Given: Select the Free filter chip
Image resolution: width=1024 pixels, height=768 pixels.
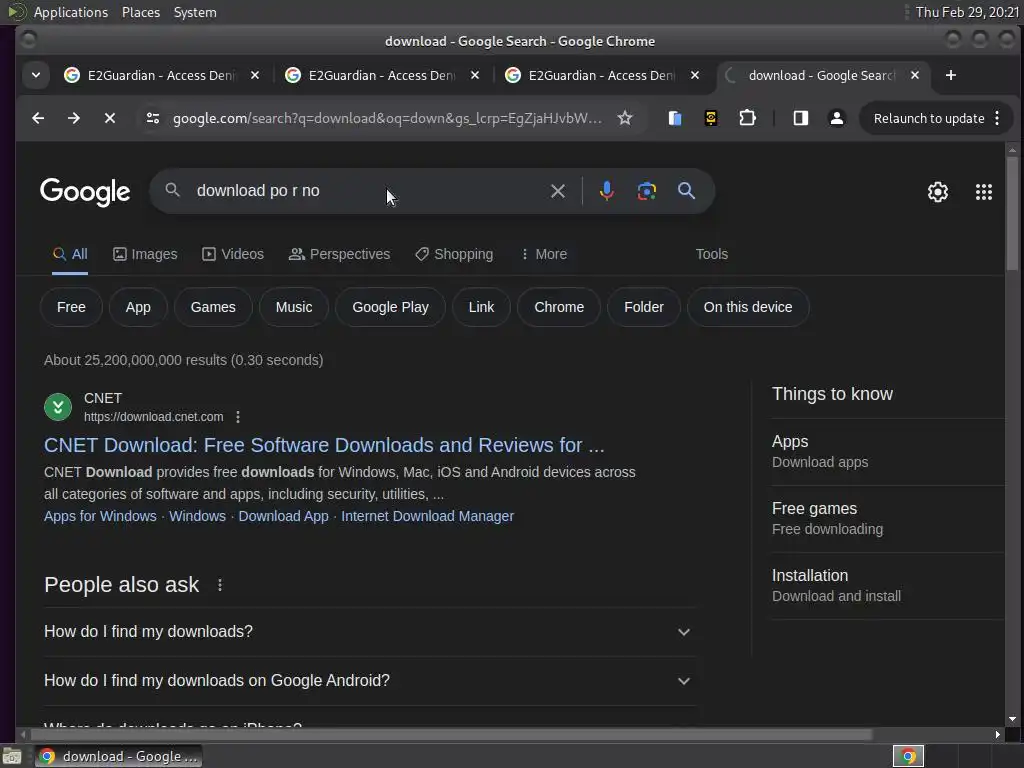Looking at the screenshot, I should click(71, 307).
